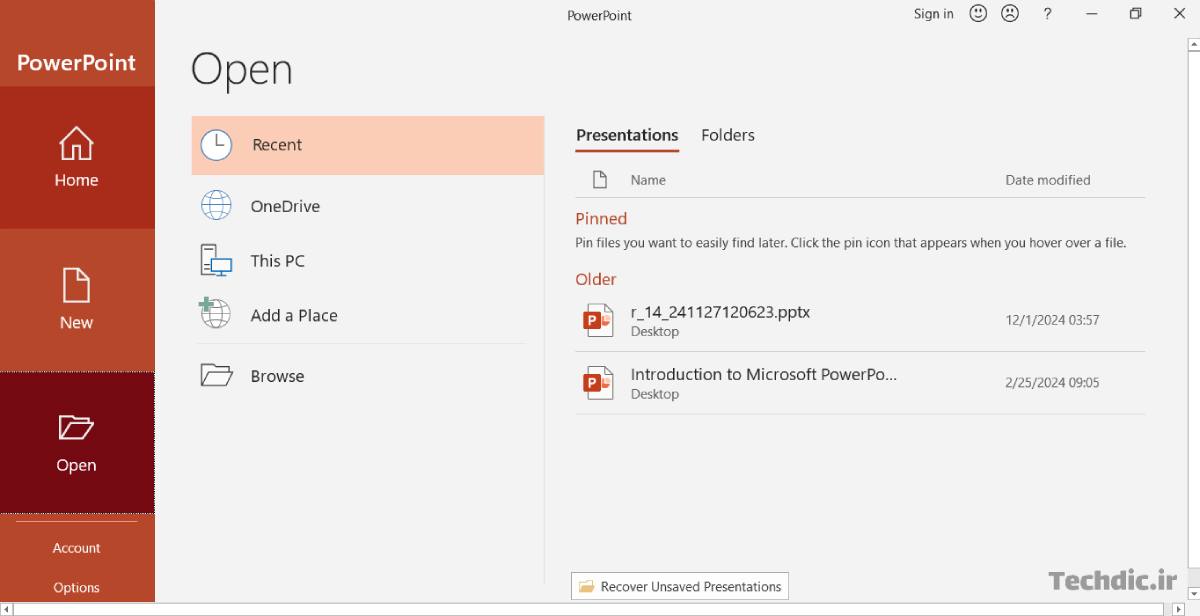Click the Add a Place icon

[x=215, y=314]
